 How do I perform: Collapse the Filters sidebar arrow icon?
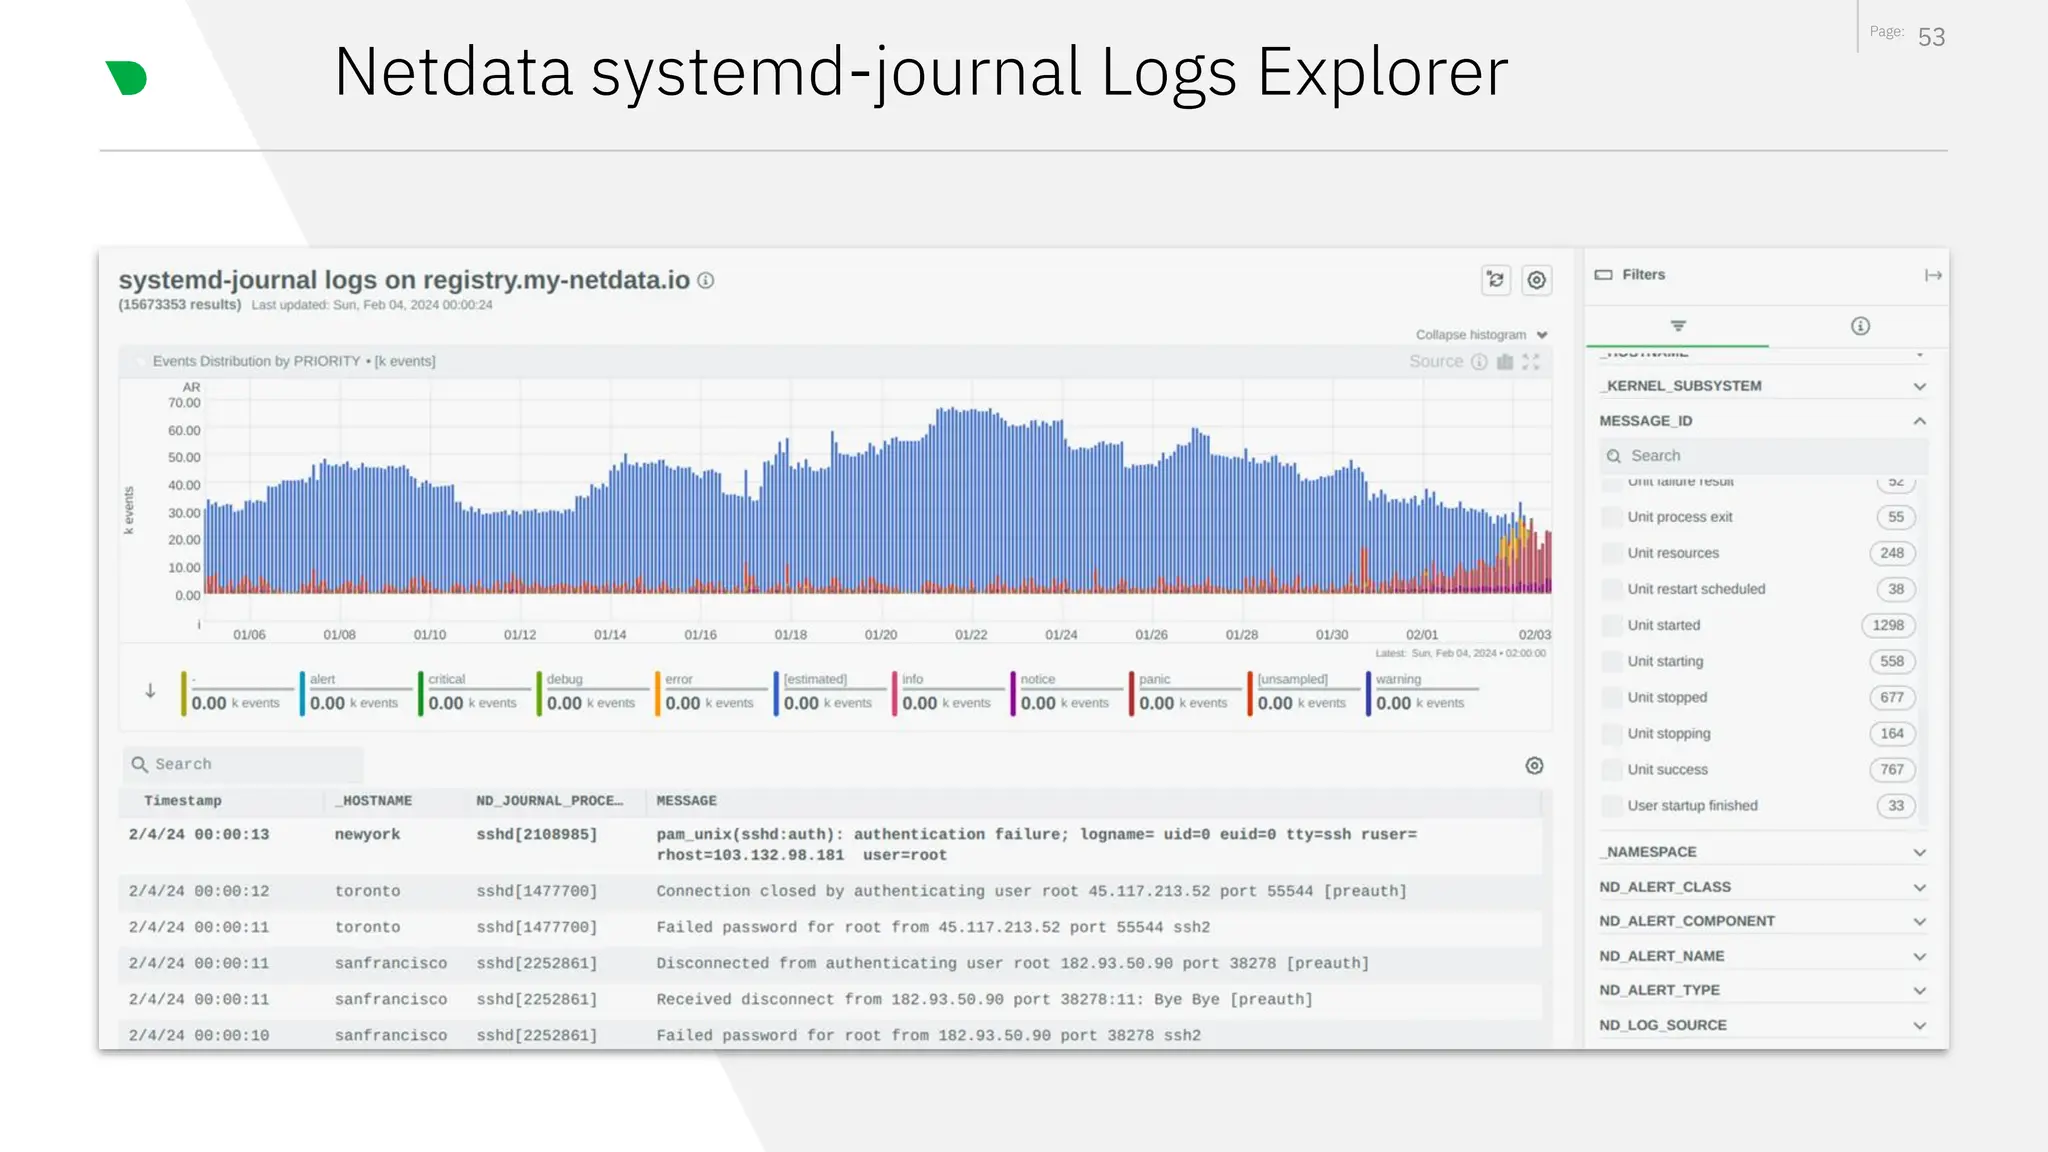(x=1933, y=275)
